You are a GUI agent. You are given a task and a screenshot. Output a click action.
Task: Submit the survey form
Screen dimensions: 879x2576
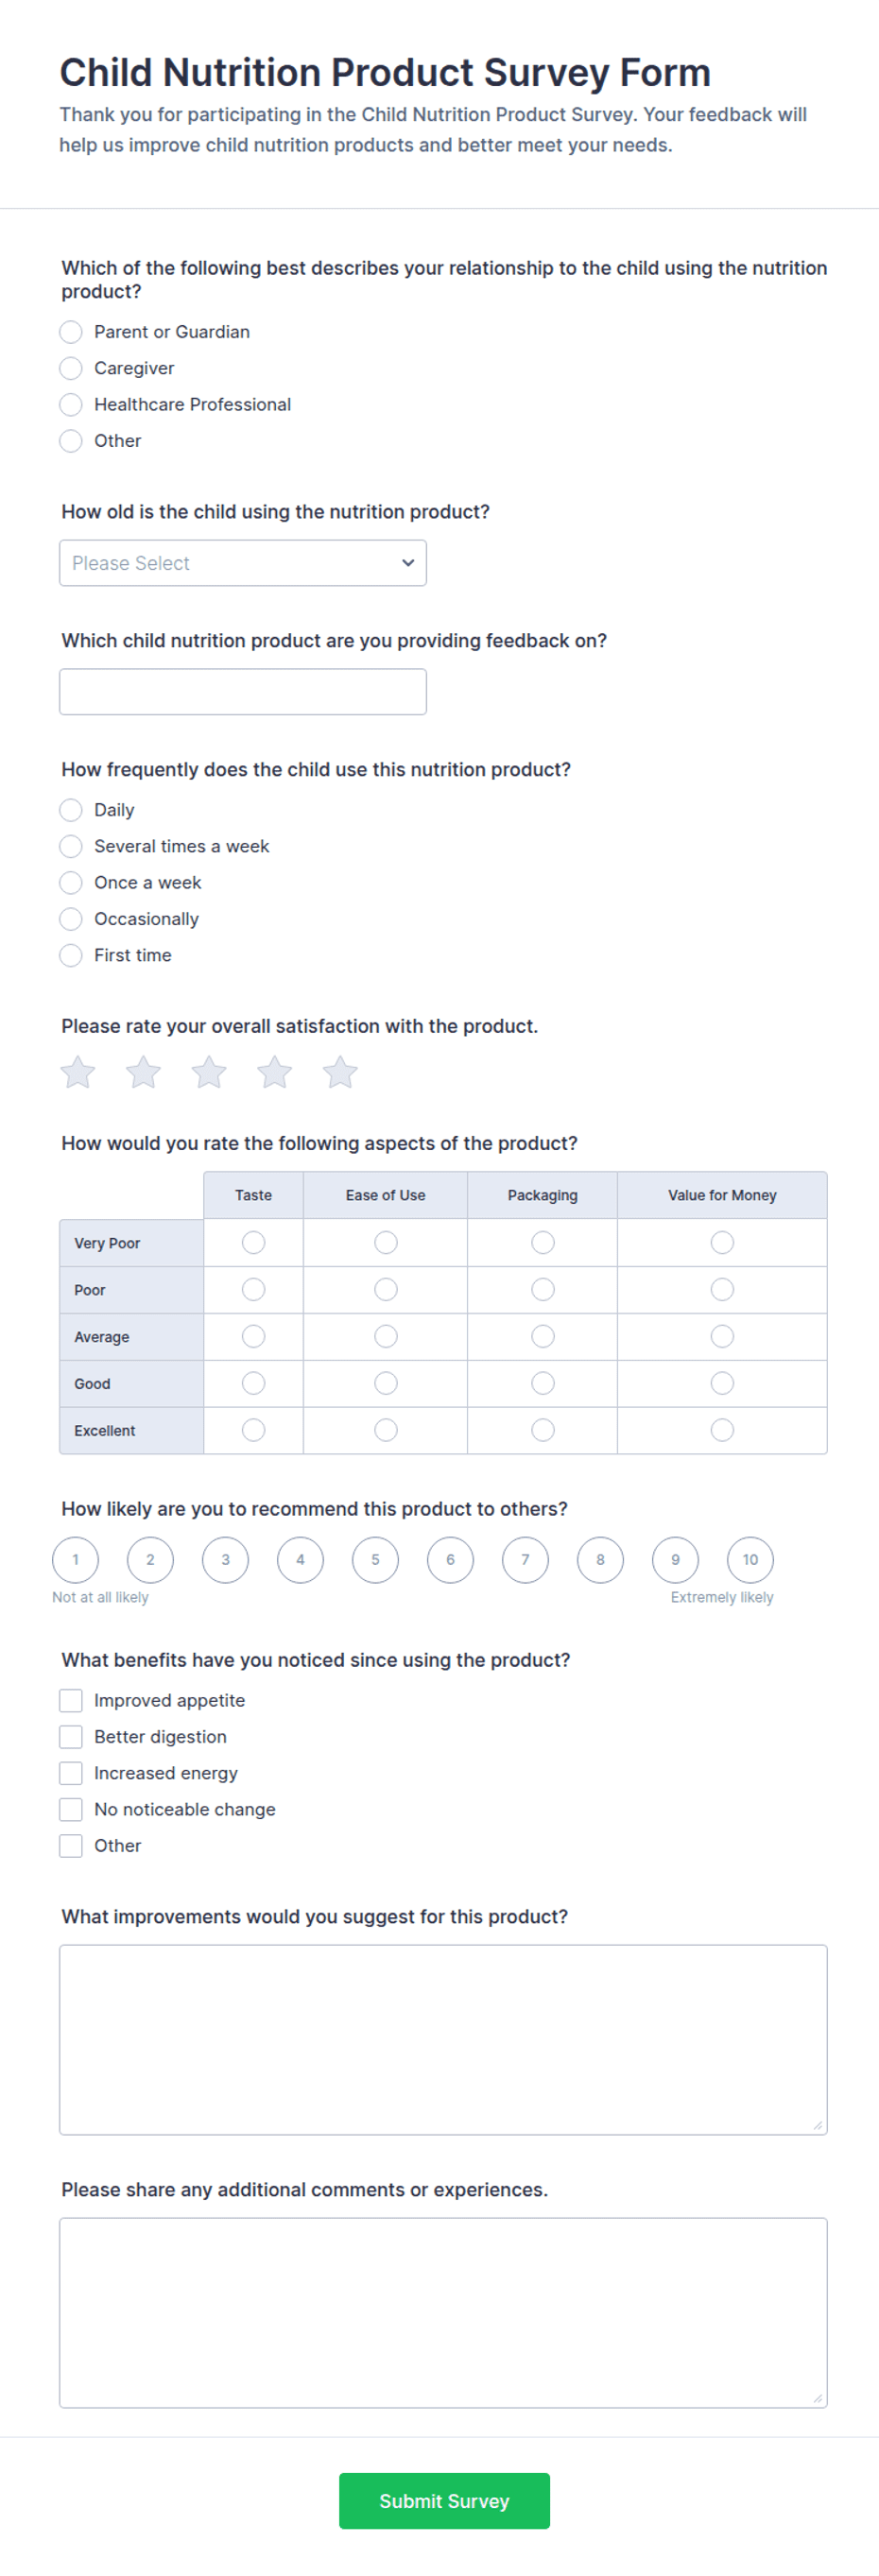click(444, 2501)
